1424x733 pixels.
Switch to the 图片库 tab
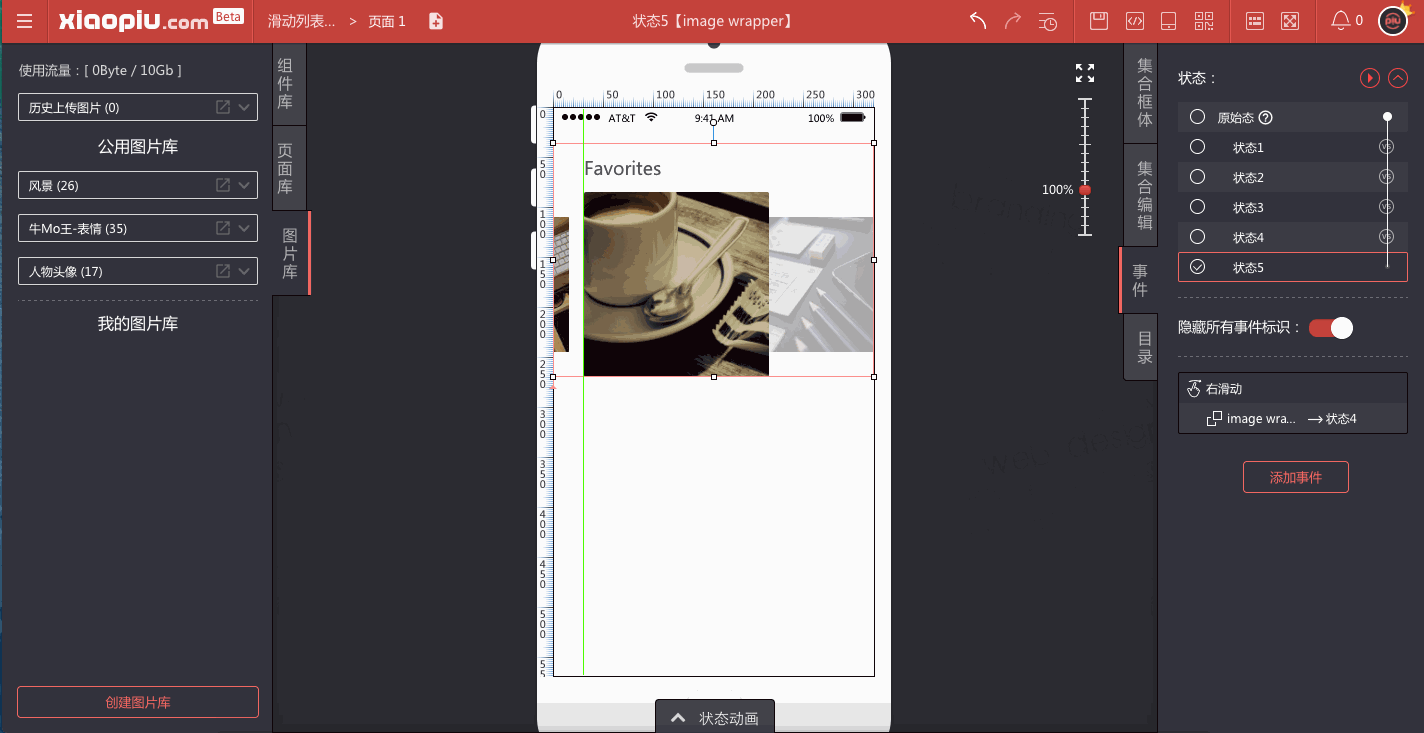point(290,253)
